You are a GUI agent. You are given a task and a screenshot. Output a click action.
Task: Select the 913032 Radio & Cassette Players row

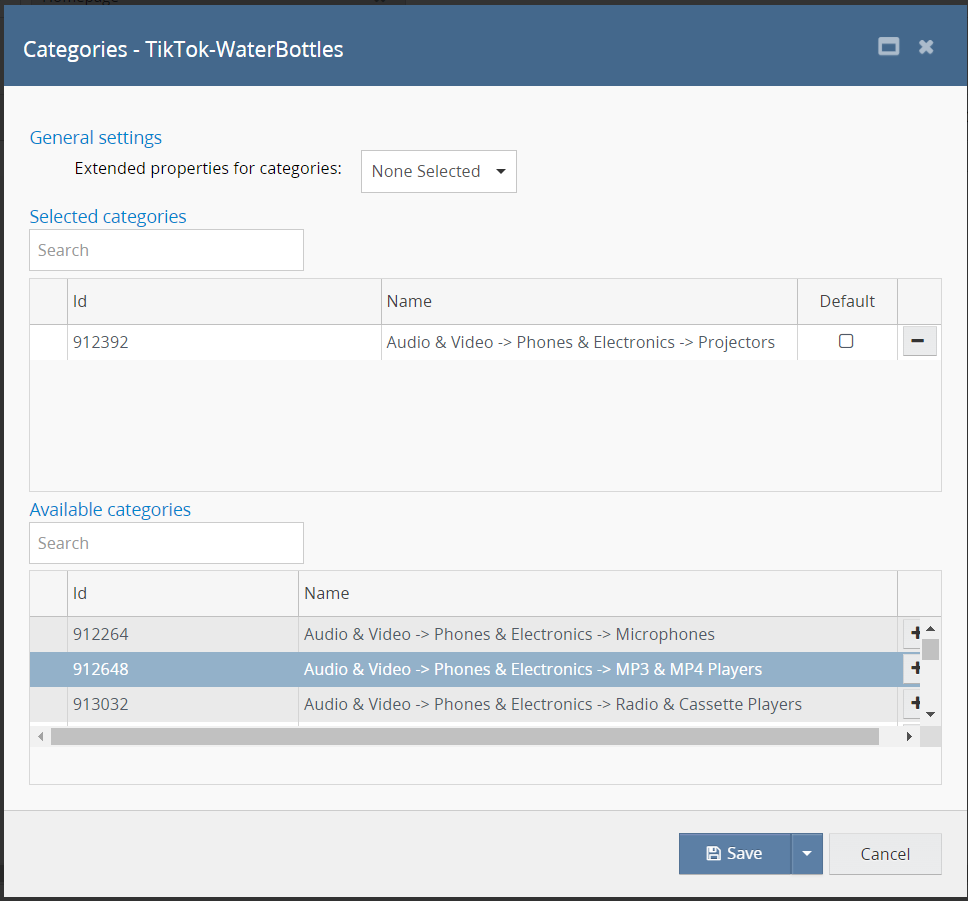(500, 704)
